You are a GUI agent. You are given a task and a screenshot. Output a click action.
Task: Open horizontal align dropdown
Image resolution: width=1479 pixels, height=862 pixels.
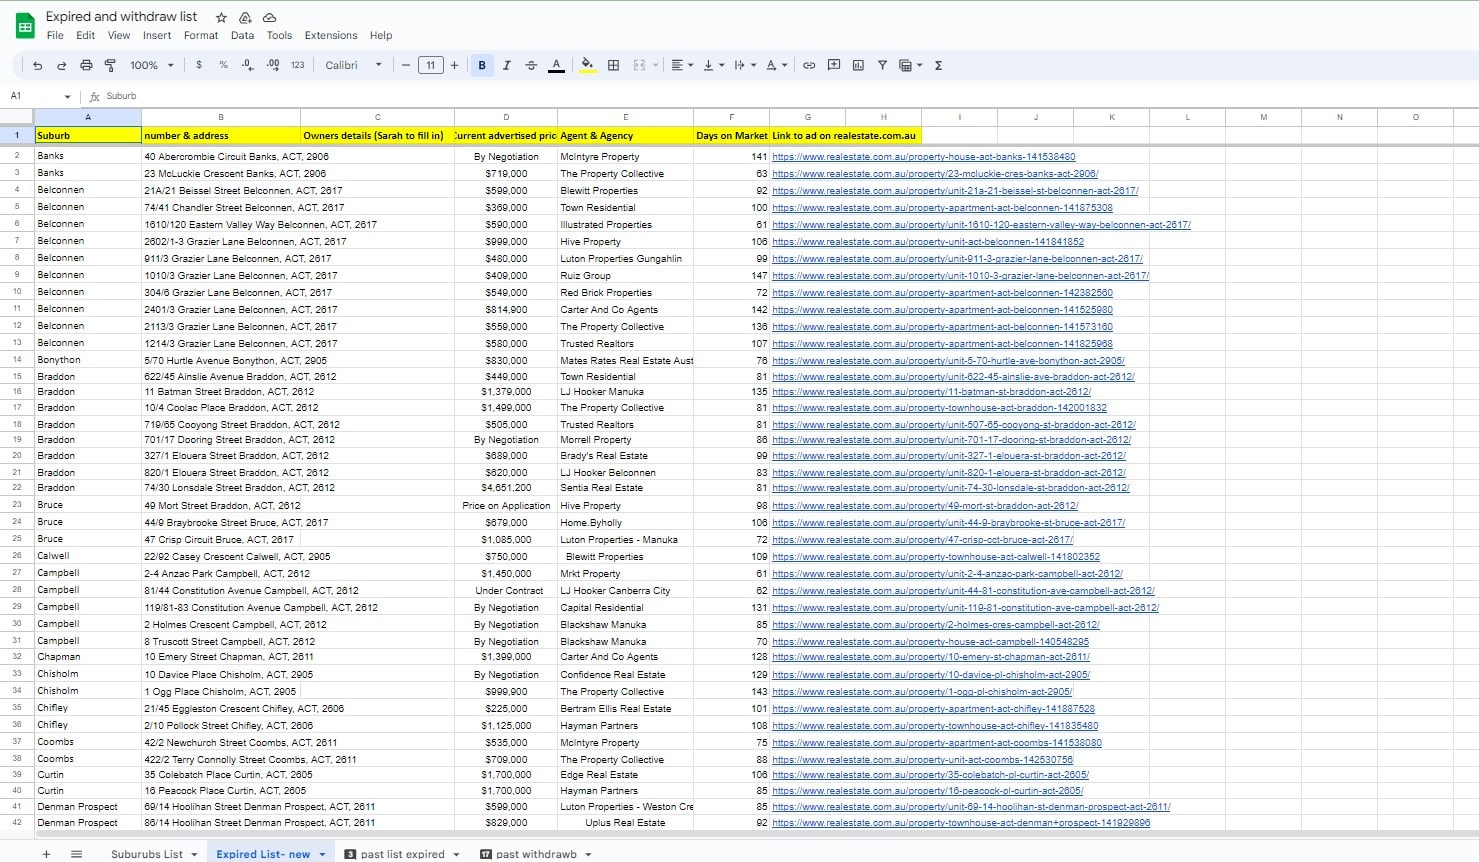pyautogui.click(x=681, y=65)
